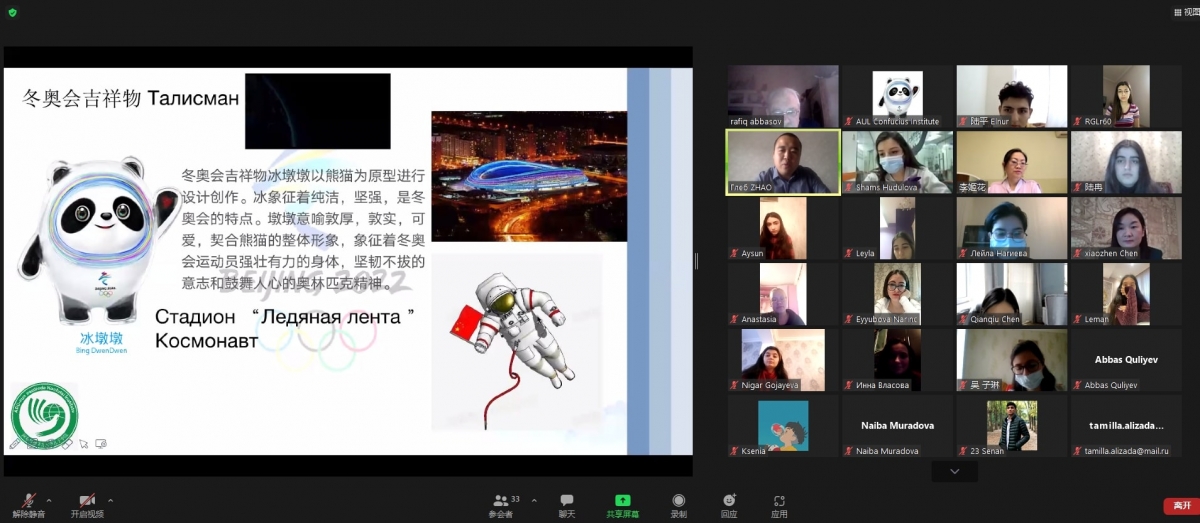Click the 'Eyyubova Narinc' name label
Viewport: 1200px width, 523px height.
pos(888,320)
